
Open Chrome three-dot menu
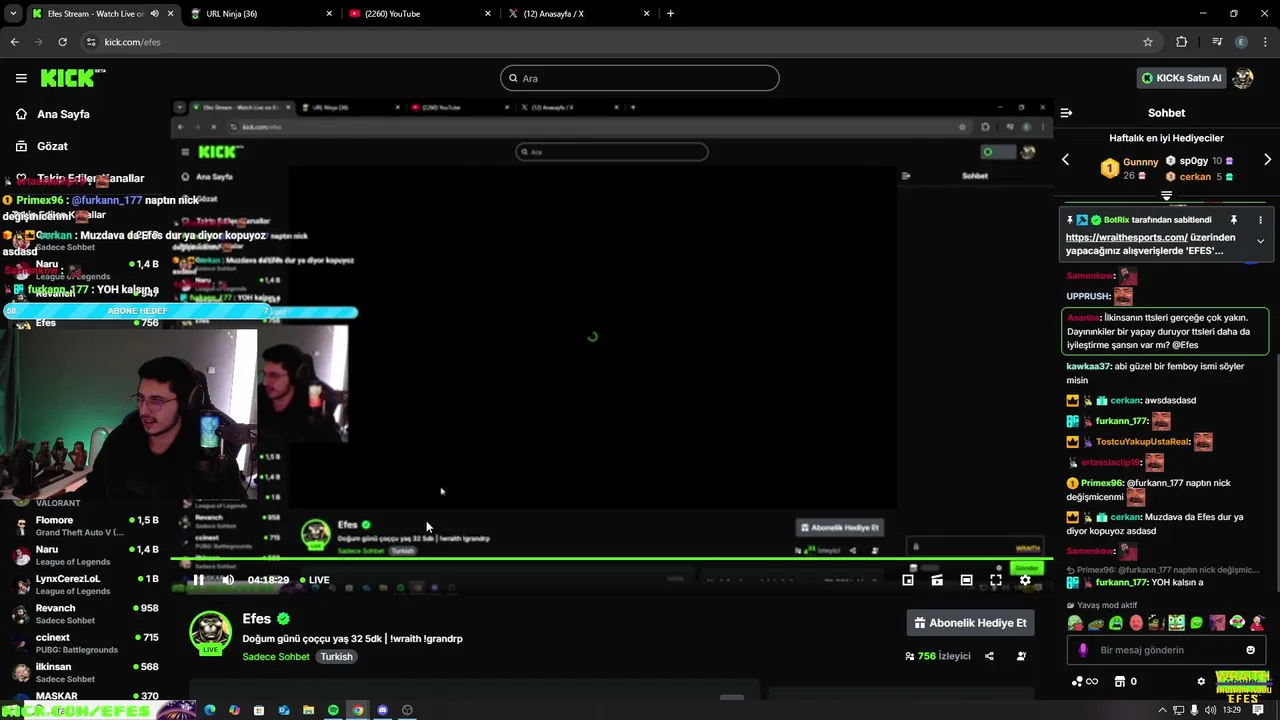tap(1266, 42)
